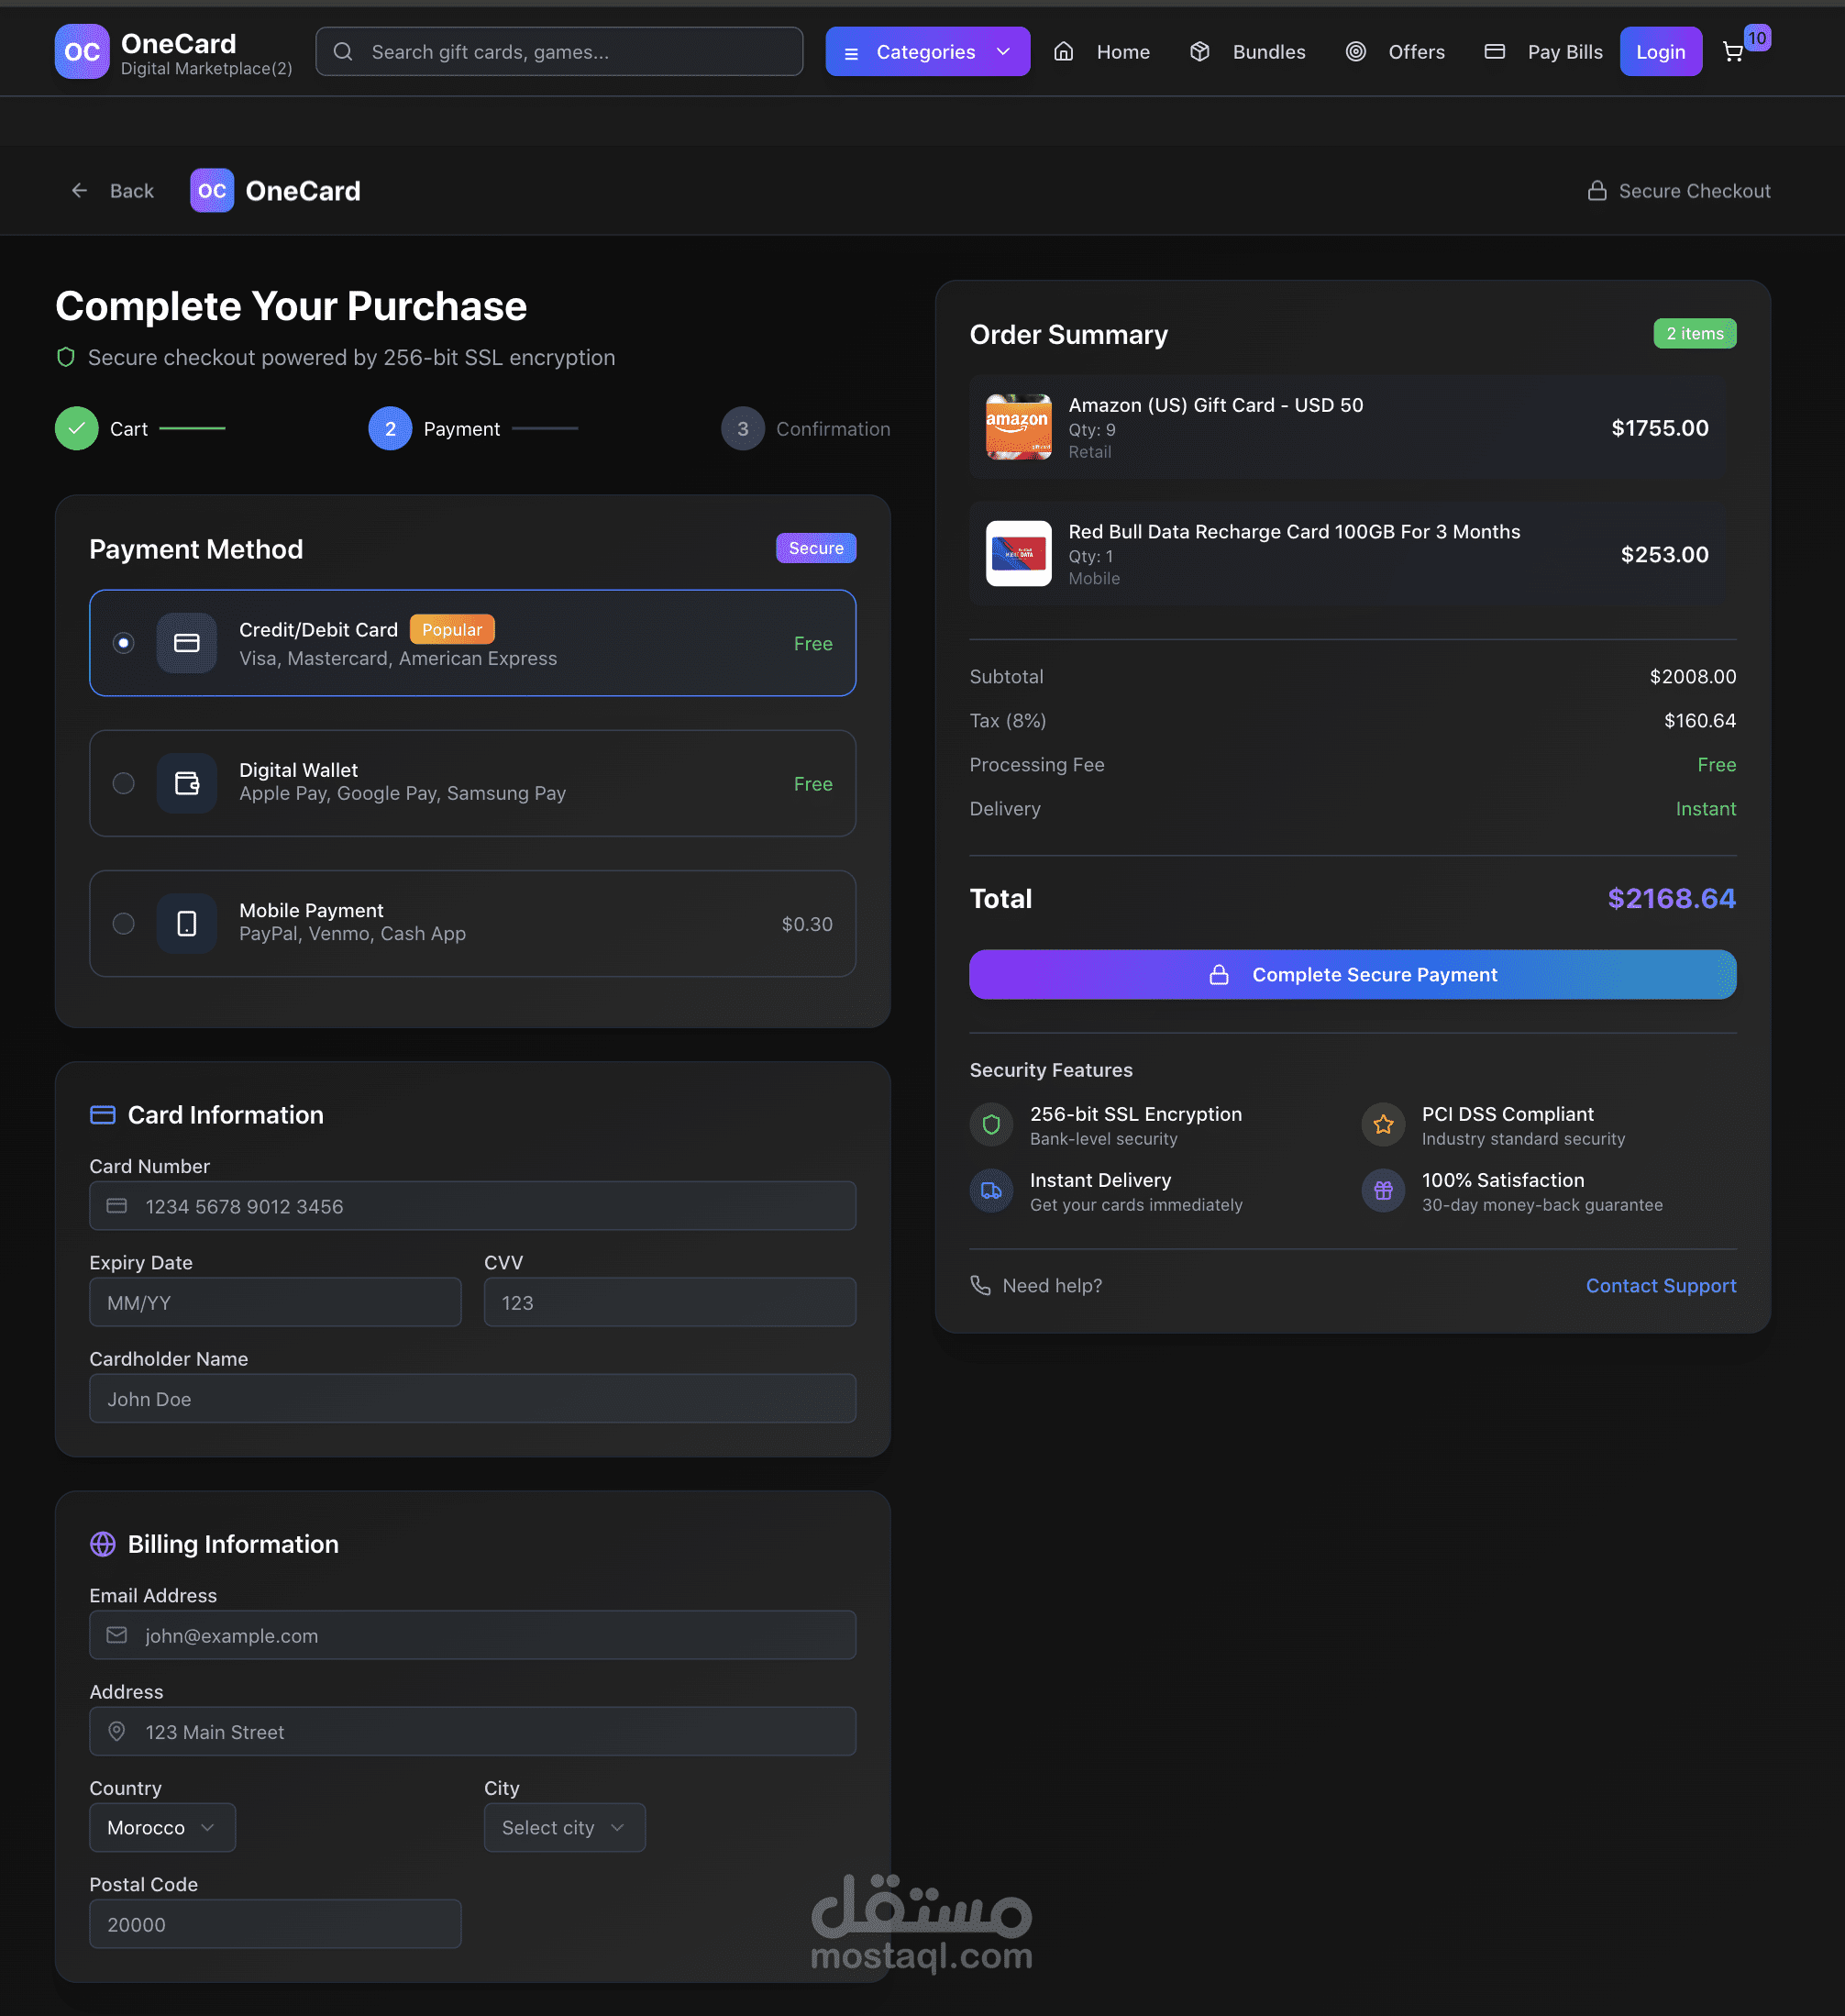Open the Select city dropdown
Viewport: 1845px width, 2016px height.
[x=564, y=1827]
